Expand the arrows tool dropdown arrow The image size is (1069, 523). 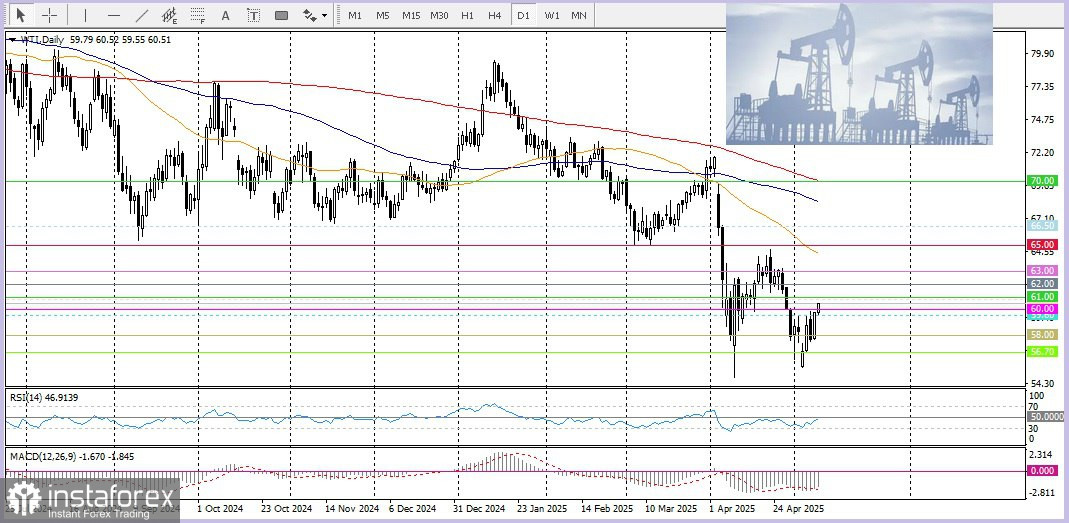click(x=325, y=15)
